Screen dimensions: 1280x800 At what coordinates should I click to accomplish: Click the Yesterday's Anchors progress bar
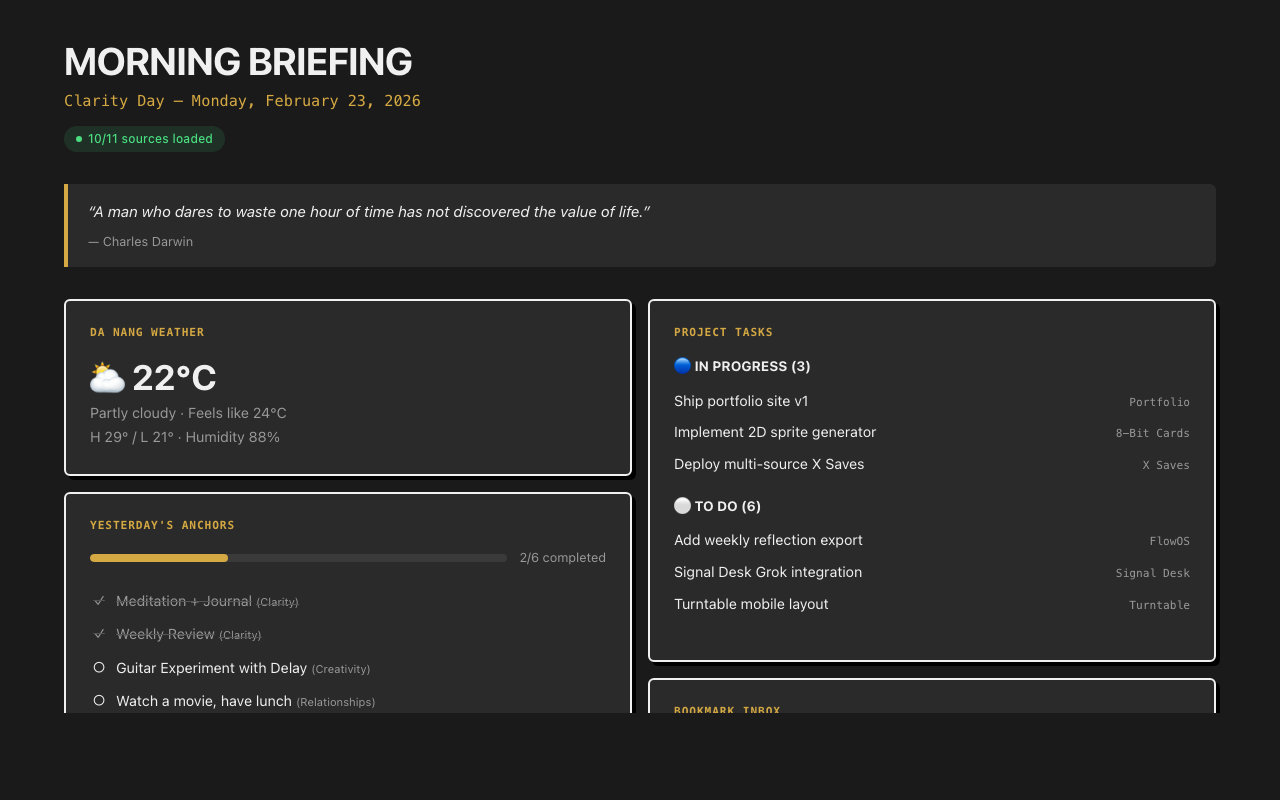pyautogui.click(x=298, y=557)
